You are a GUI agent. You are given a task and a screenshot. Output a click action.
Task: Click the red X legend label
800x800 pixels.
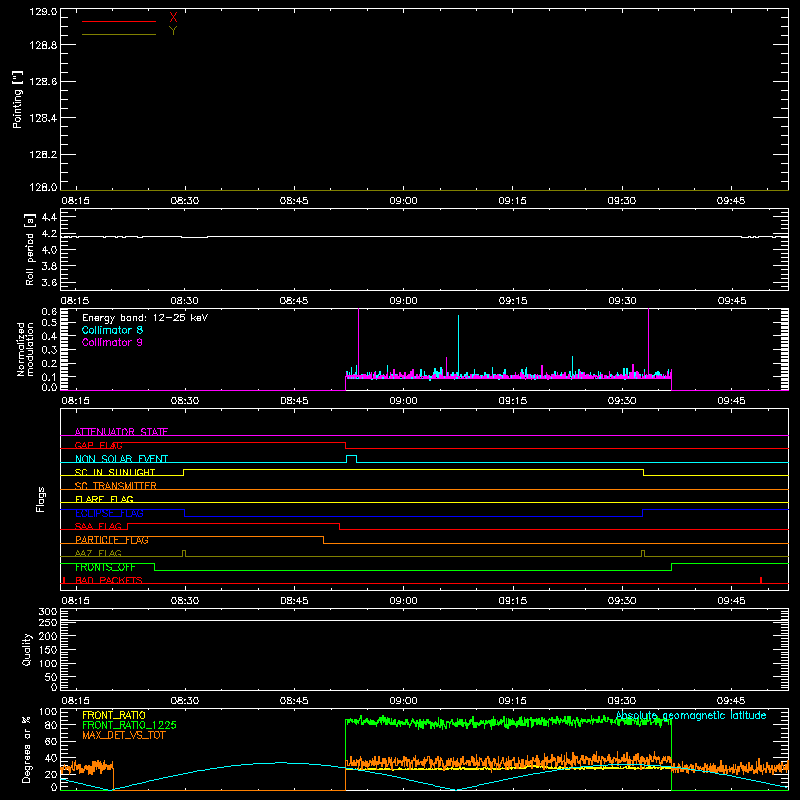coord(173,17)
